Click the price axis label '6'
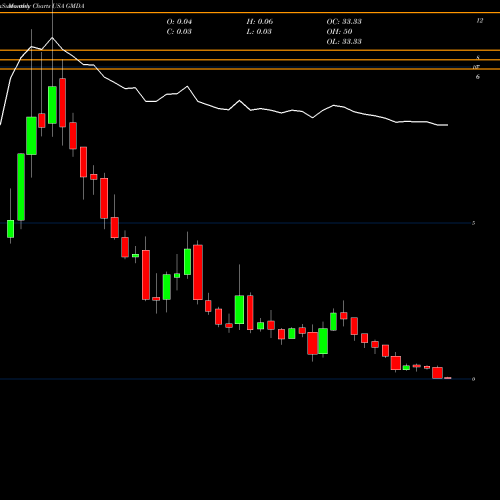The height and width of the screenshot is (500, 500). [x=478, y=77]
